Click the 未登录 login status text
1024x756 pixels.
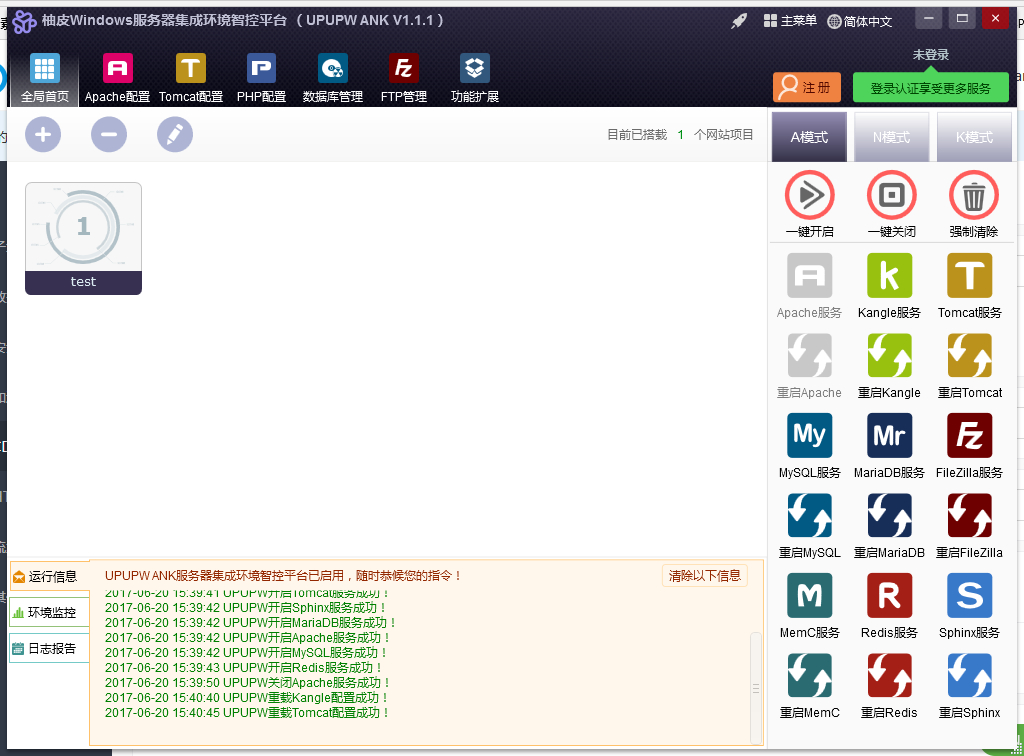click(931, 55)
